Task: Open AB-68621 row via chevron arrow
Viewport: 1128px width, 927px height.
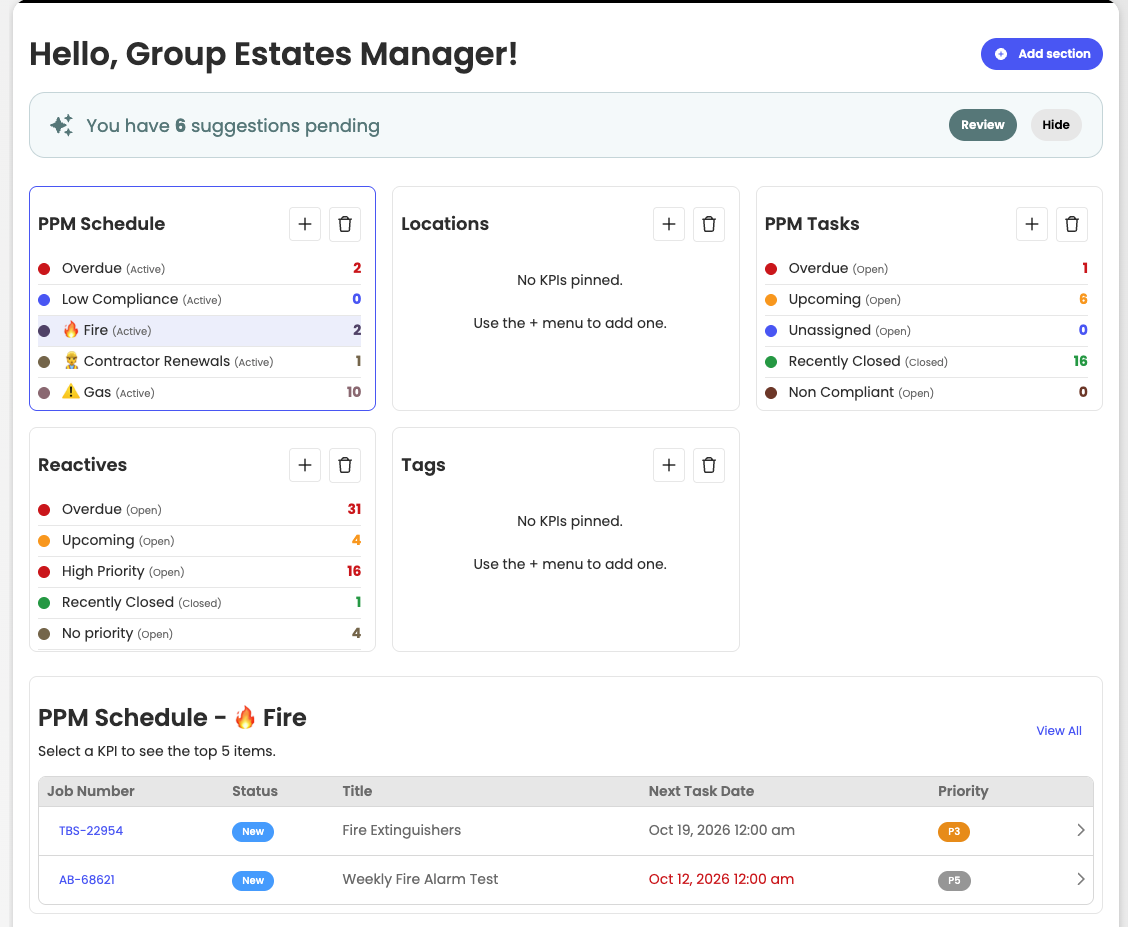Action: click(1080, 880)
